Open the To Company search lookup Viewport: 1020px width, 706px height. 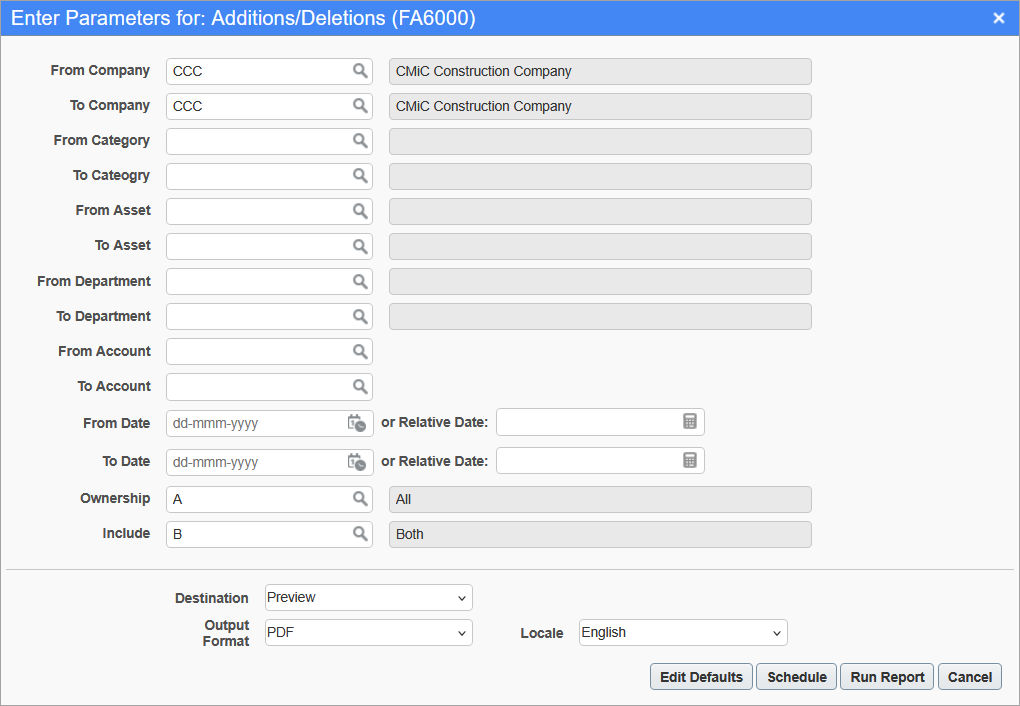click(x=359, y=106)
